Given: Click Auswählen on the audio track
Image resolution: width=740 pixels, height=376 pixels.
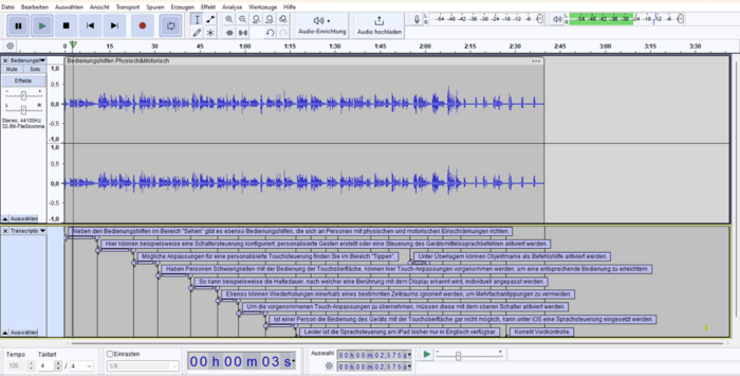Looking at the screenshot, I should pyautogui.click(x=24, y=218).
